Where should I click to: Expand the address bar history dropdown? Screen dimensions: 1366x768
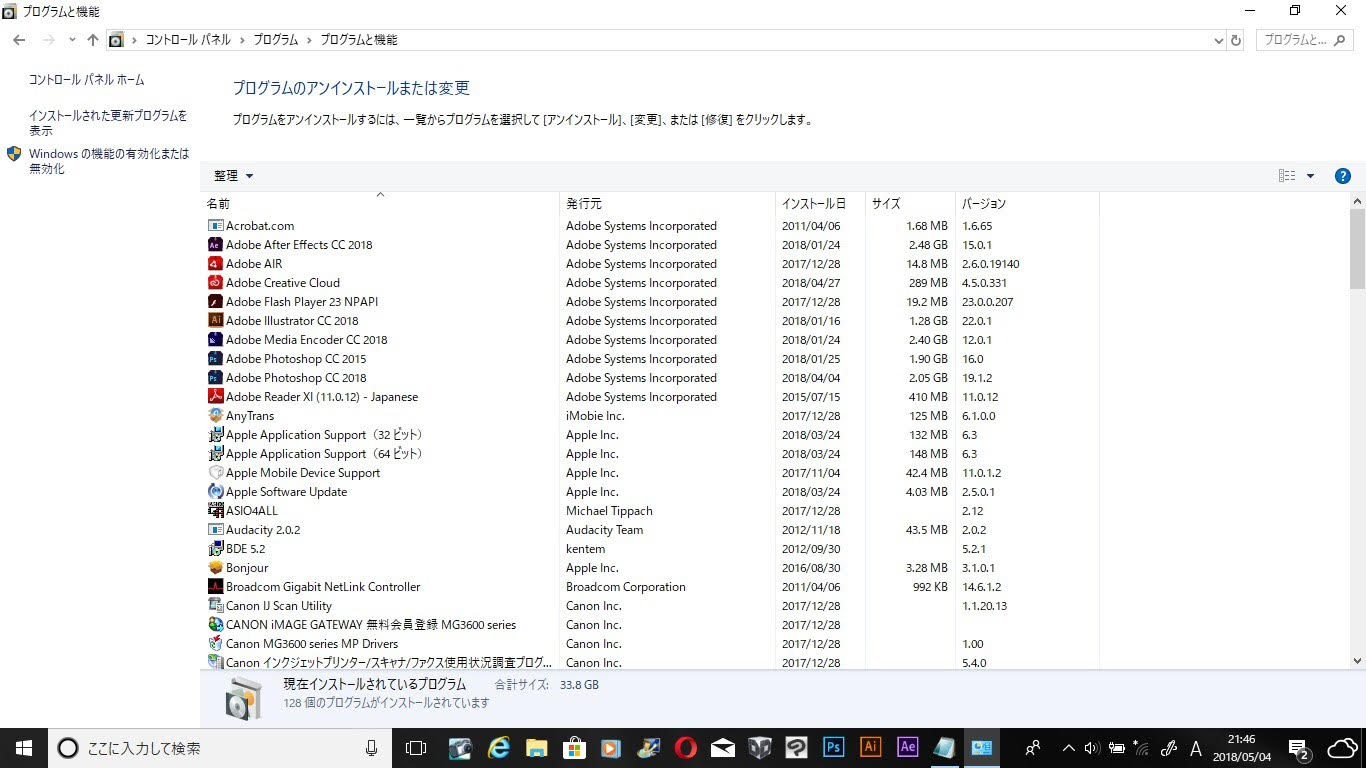tap(1218, 40)
